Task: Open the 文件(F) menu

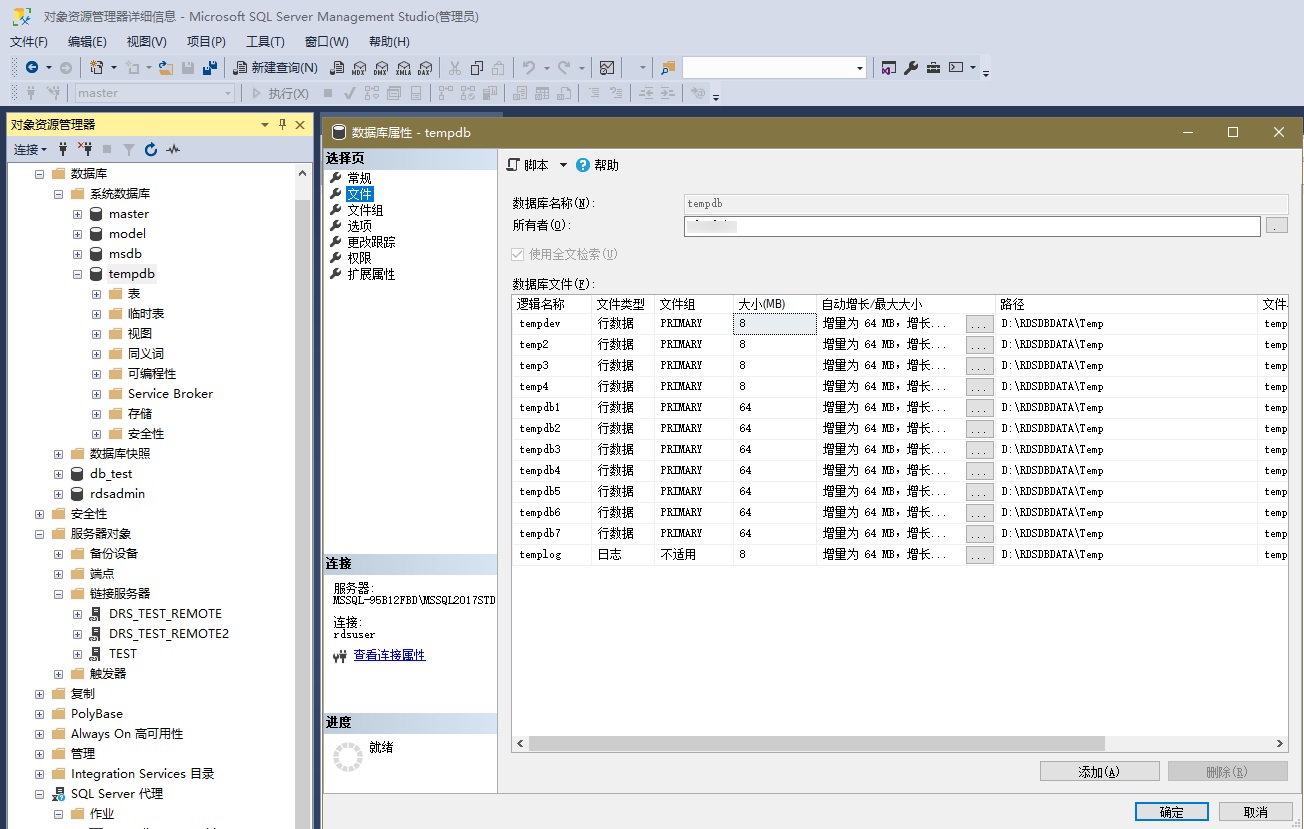Action: pyautogui.click(x=29, y=42)
